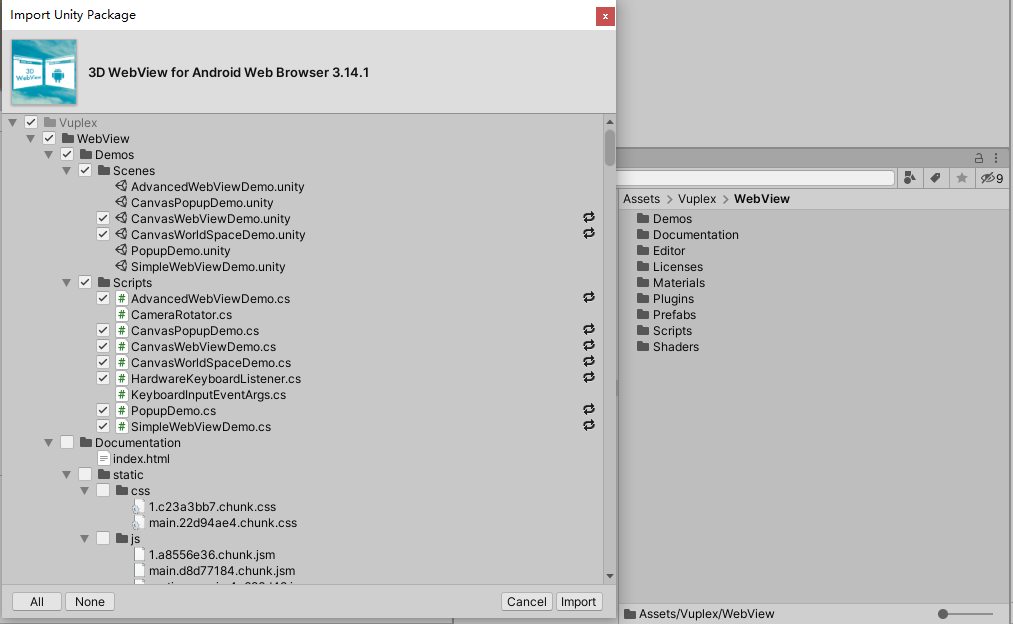Select Prefabs folder in Project window
The height and width of the screenshot is (624, 1013).
666,315
